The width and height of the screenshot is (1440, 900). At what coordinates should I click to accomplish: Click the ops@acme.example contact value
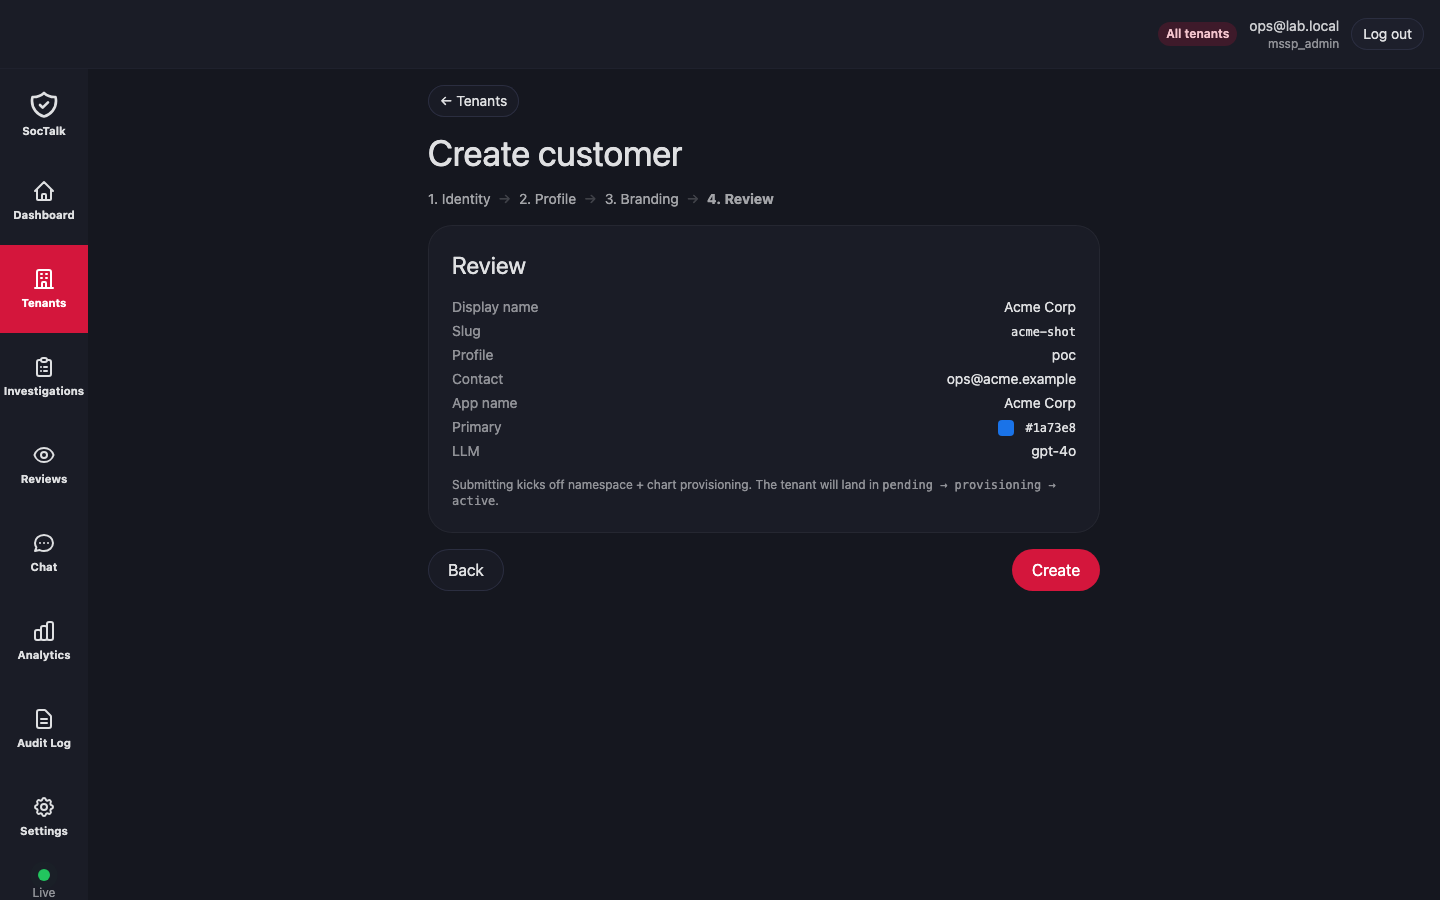coord(1011,379)
